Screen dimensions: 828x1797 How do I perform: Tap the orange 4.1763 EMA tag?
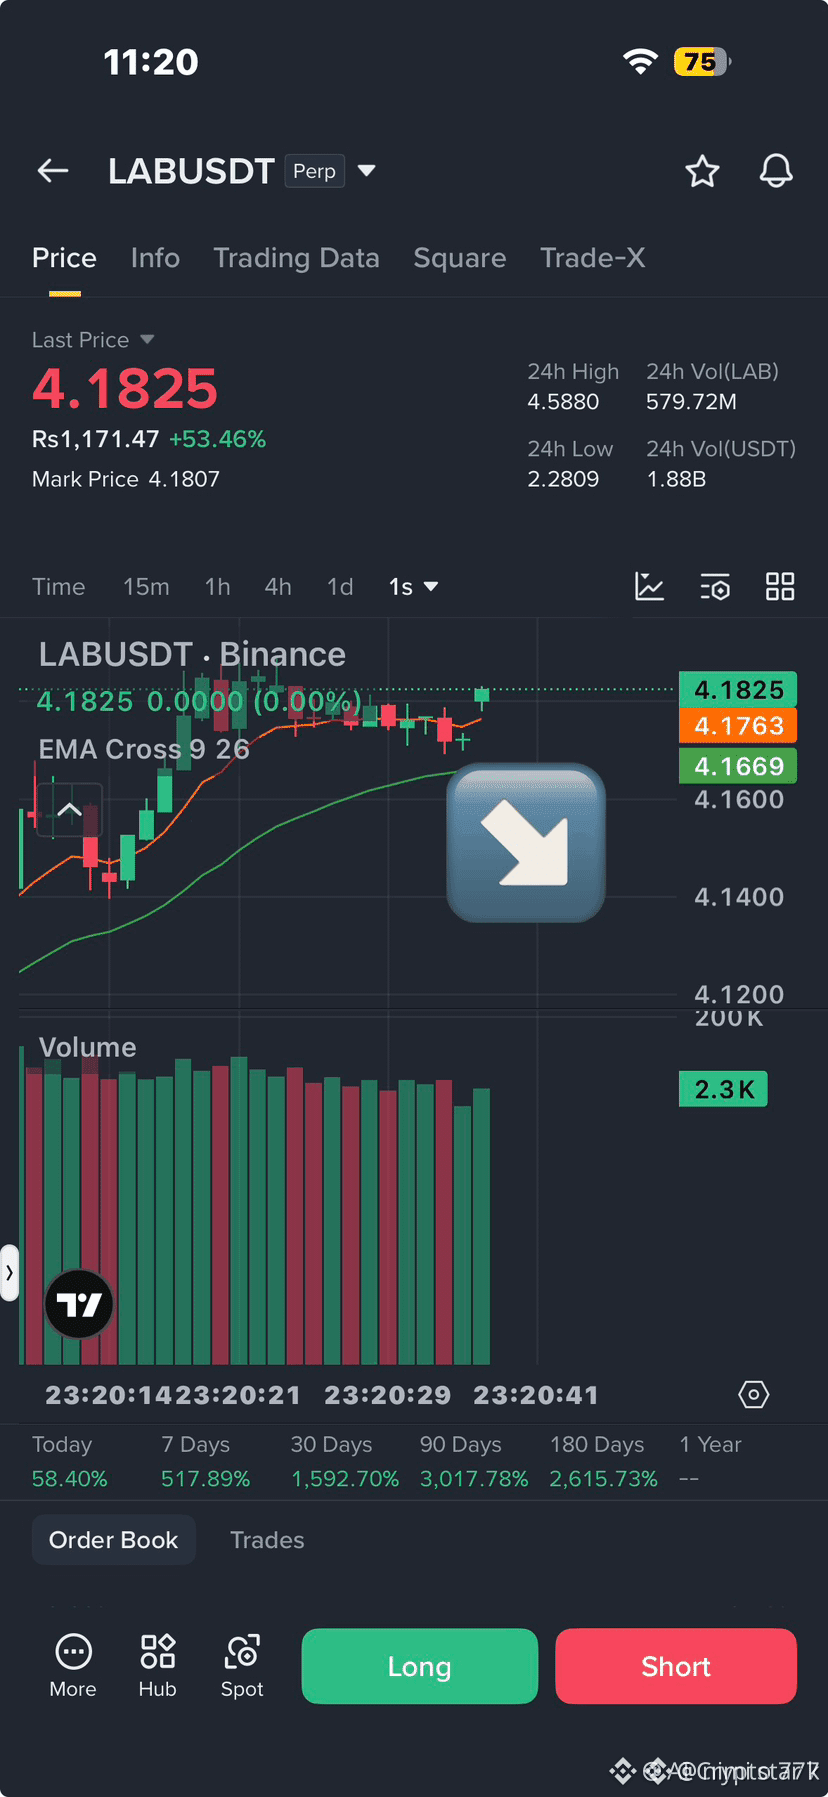coord(738,725)
